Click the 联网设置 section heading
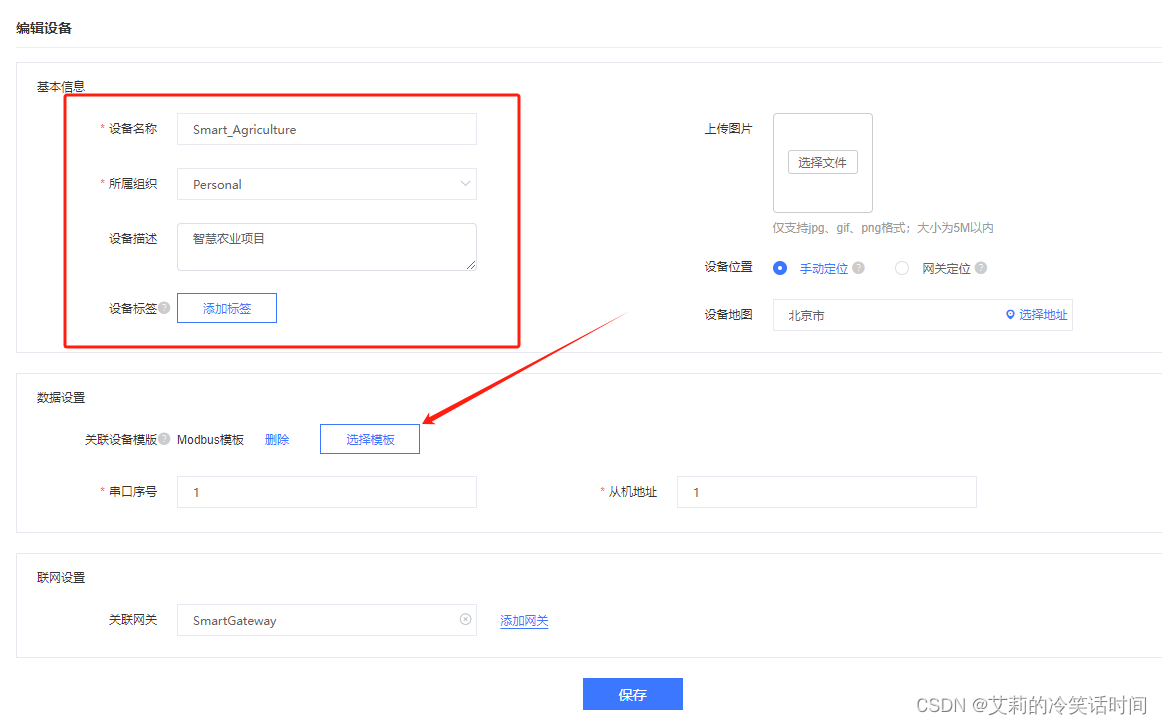 61,577
